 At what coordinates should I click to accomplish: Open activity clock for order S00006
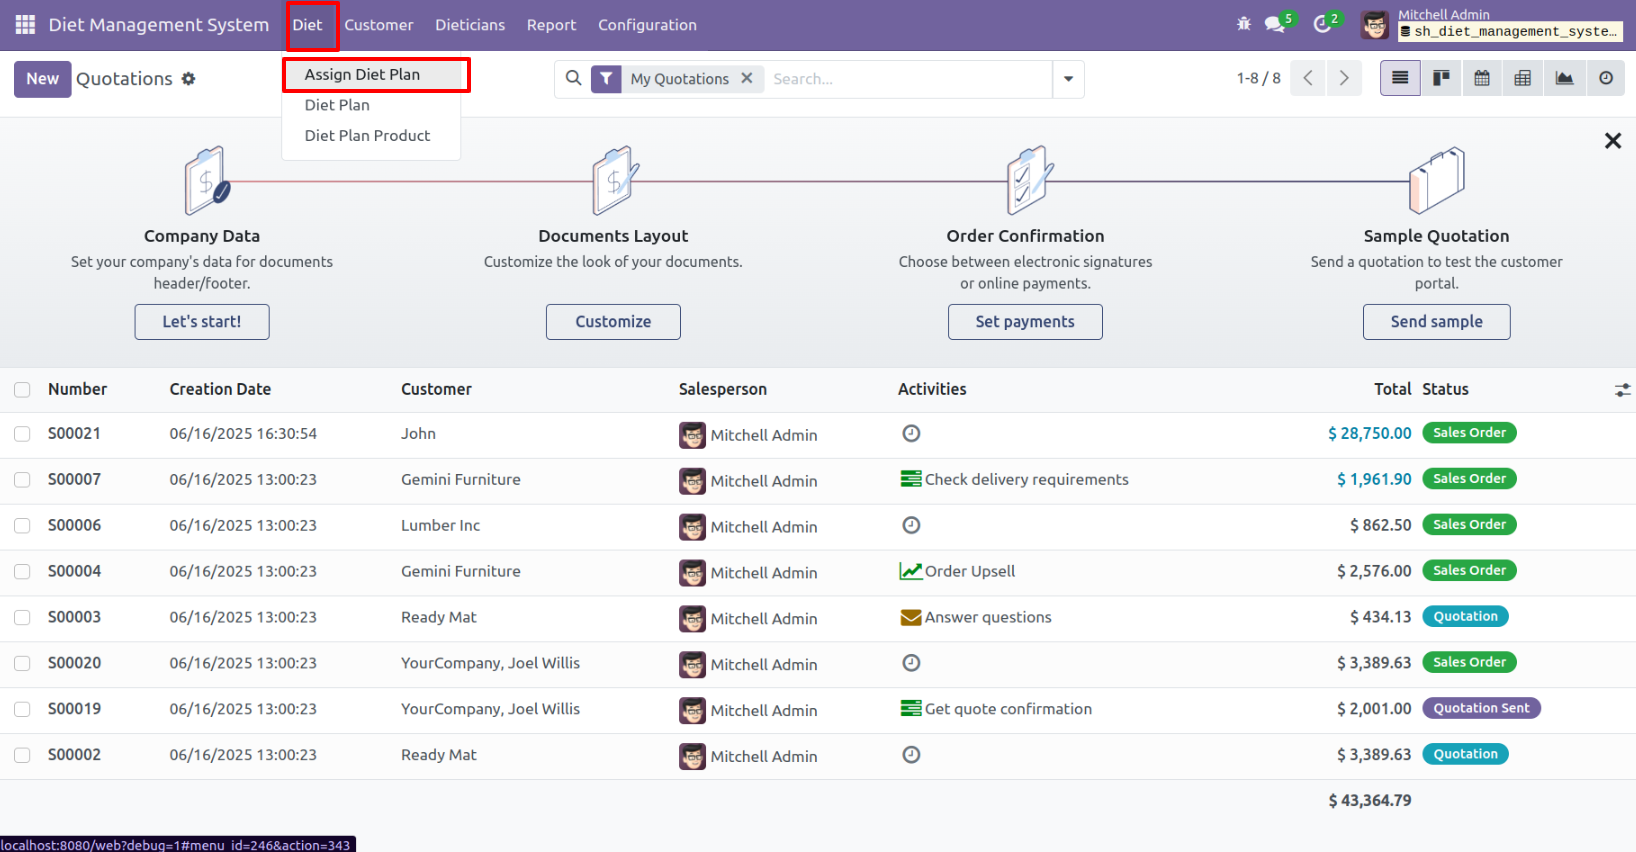911,525
